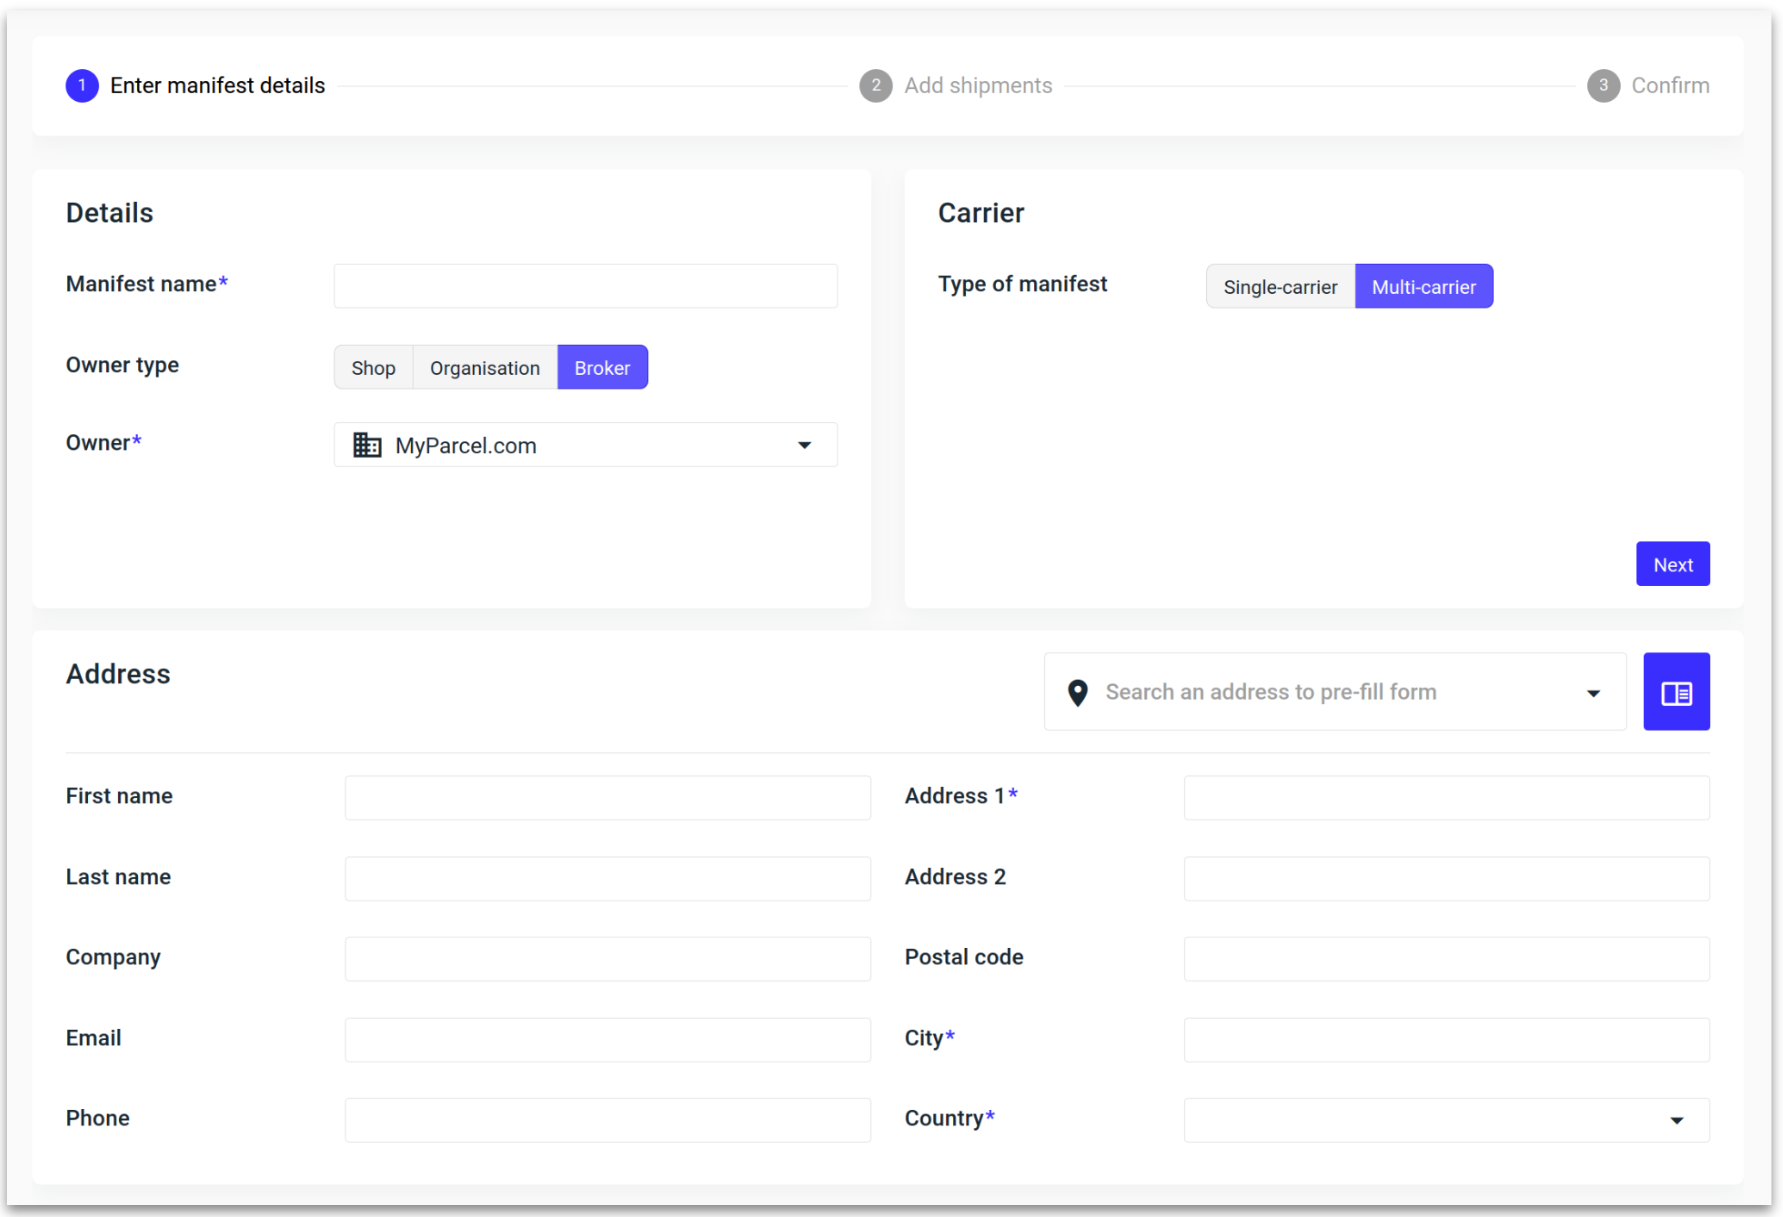
Task: Choose Broker owner type
Action: [x=602, y=368]
